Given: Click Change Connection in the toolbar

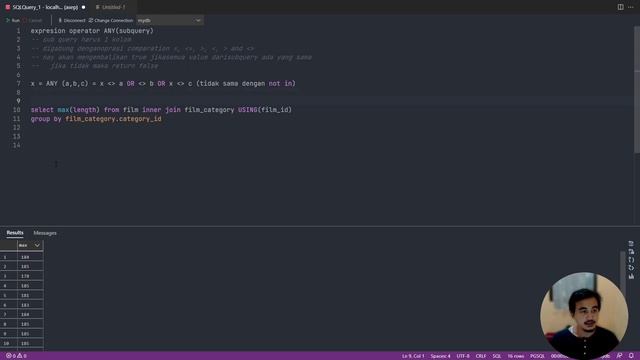Looking at the screenshot, I should [111, 20].
